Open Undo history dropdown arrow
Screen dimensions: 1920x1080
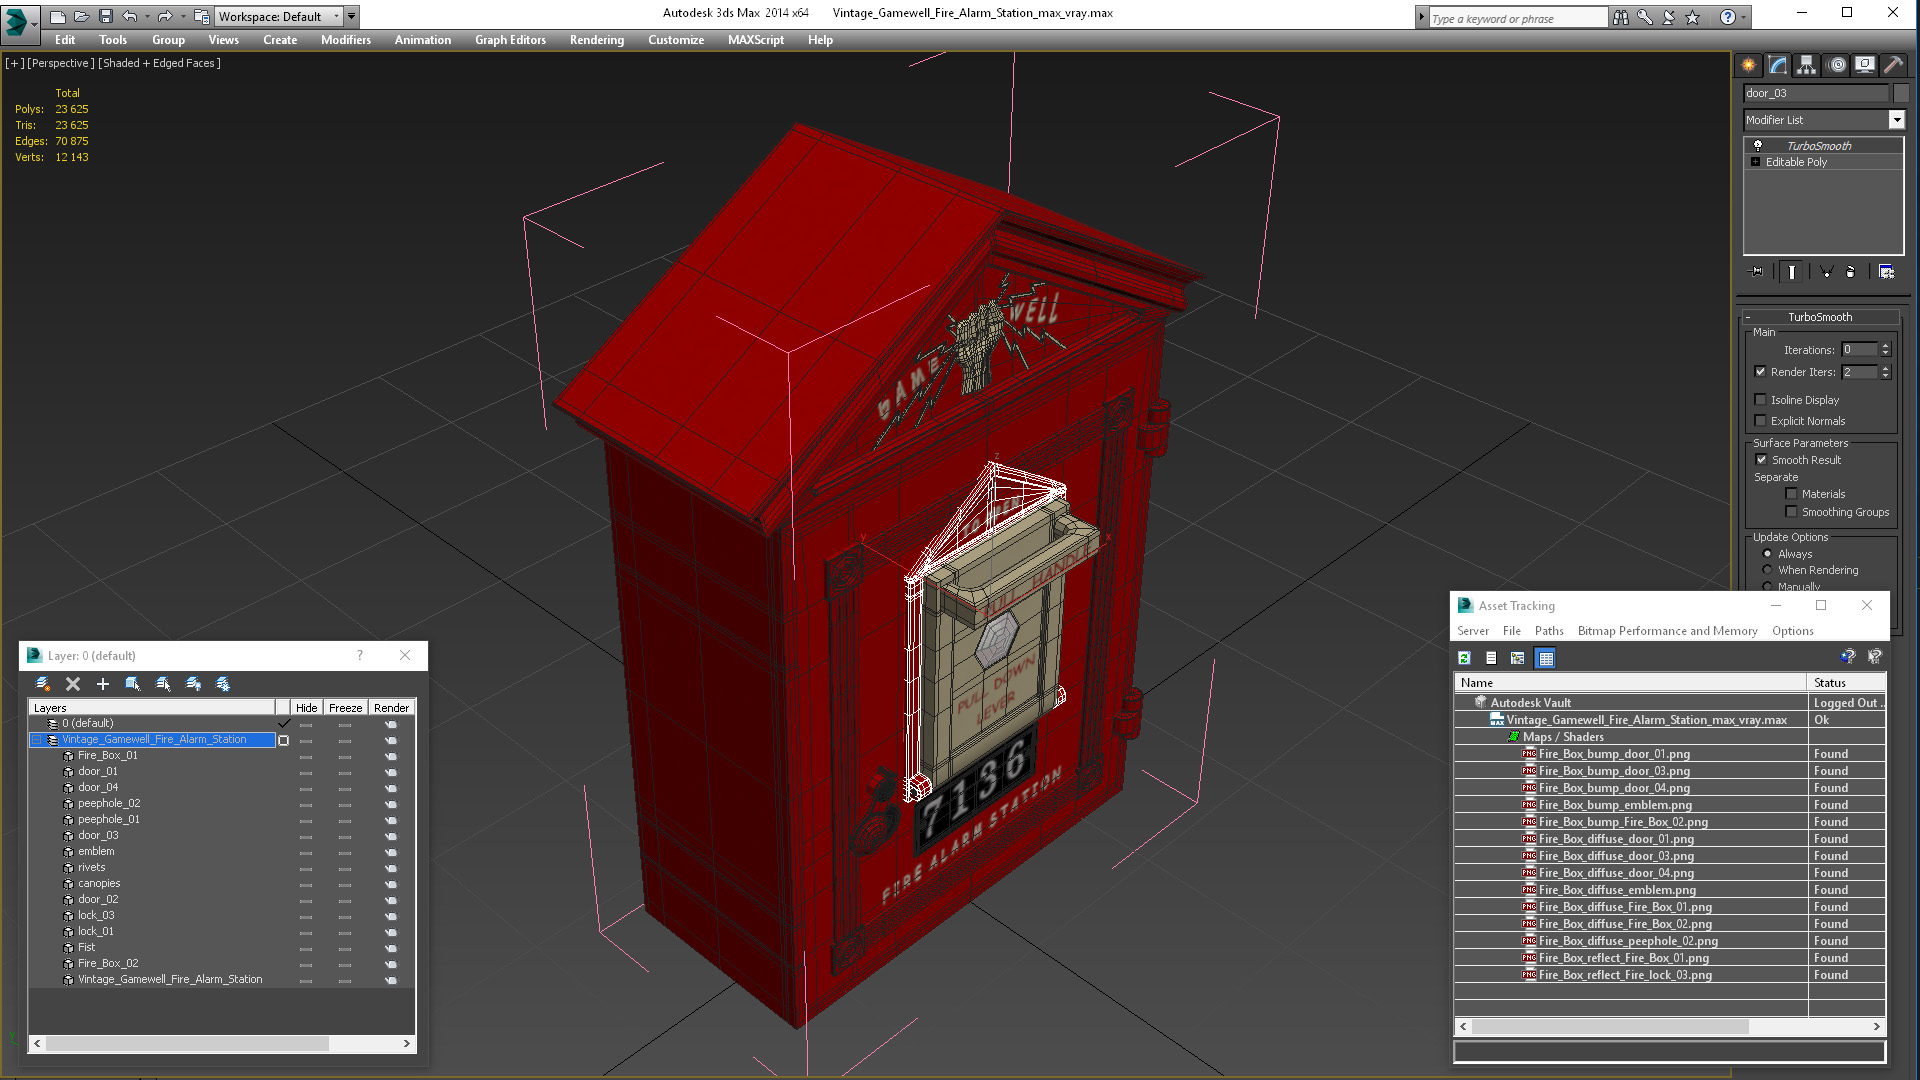pyautogui.click(x=146, y=16)
